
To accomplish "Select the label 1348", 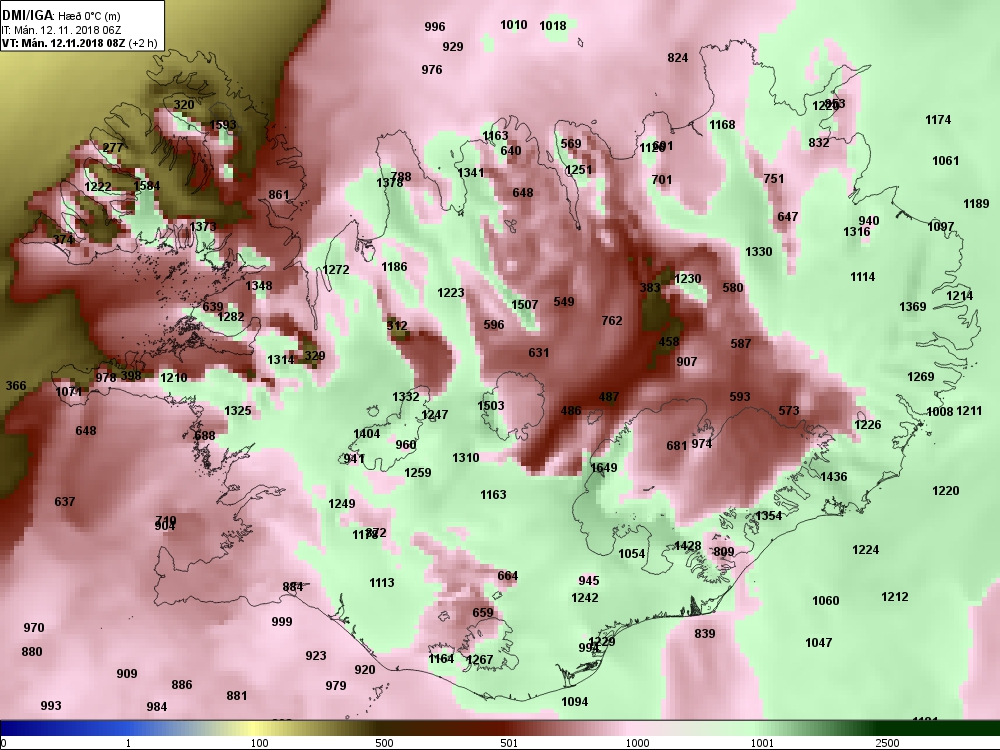I will click(x=258, y=286).
